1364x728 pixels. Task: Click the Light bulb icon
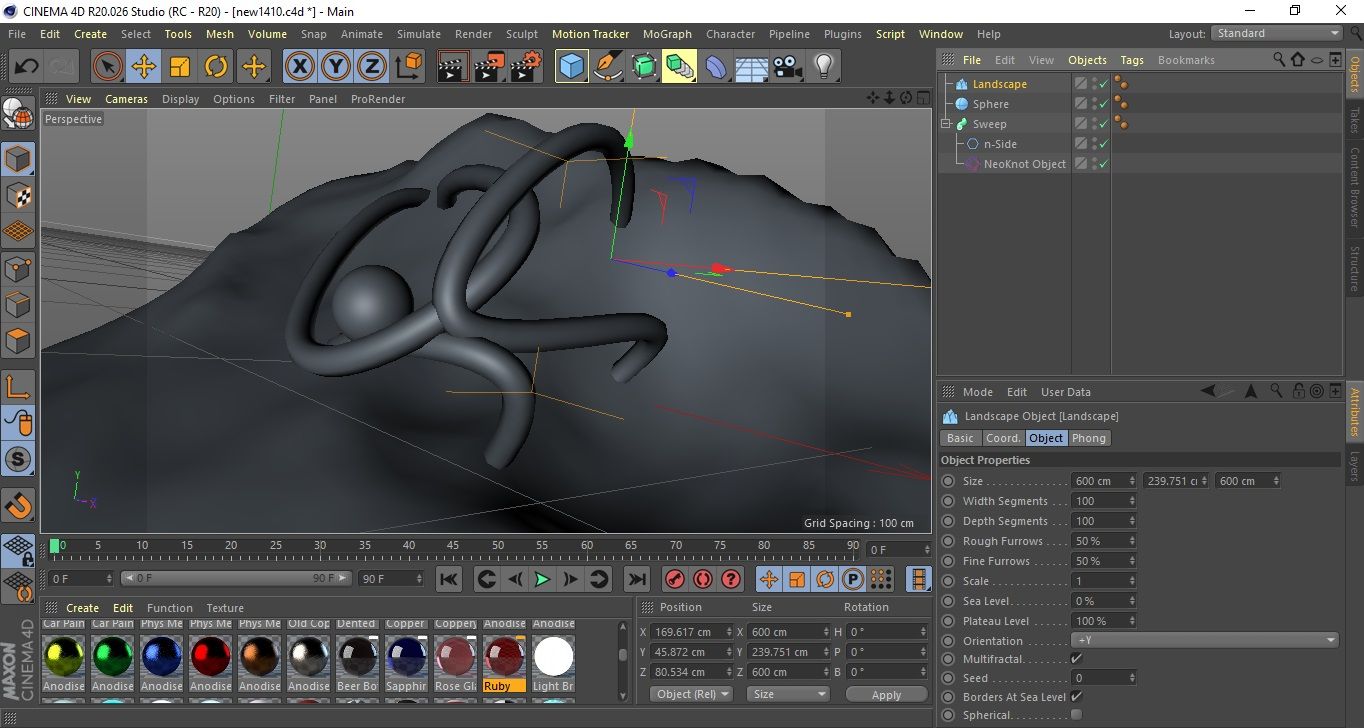pos(823,67)
